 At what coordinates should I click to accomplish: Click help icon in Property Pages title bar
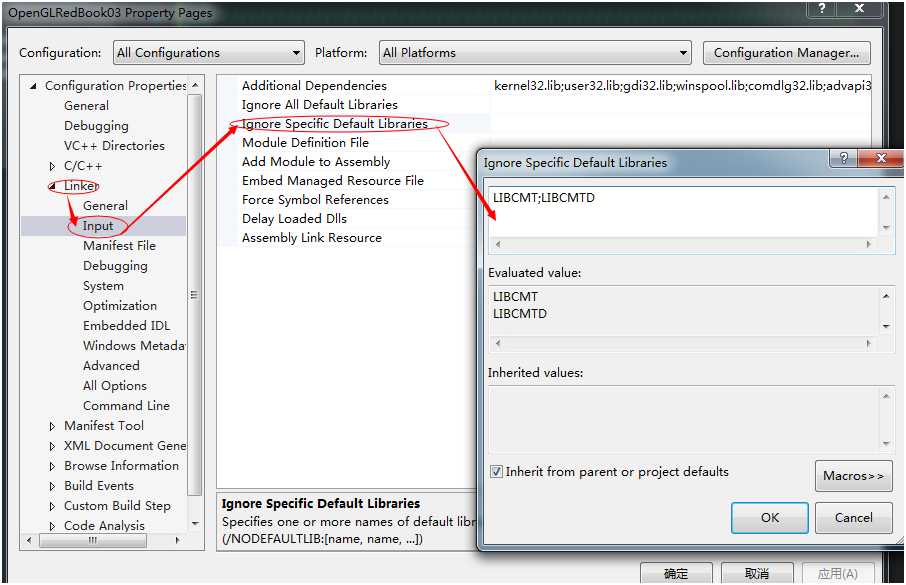point(822,9)
